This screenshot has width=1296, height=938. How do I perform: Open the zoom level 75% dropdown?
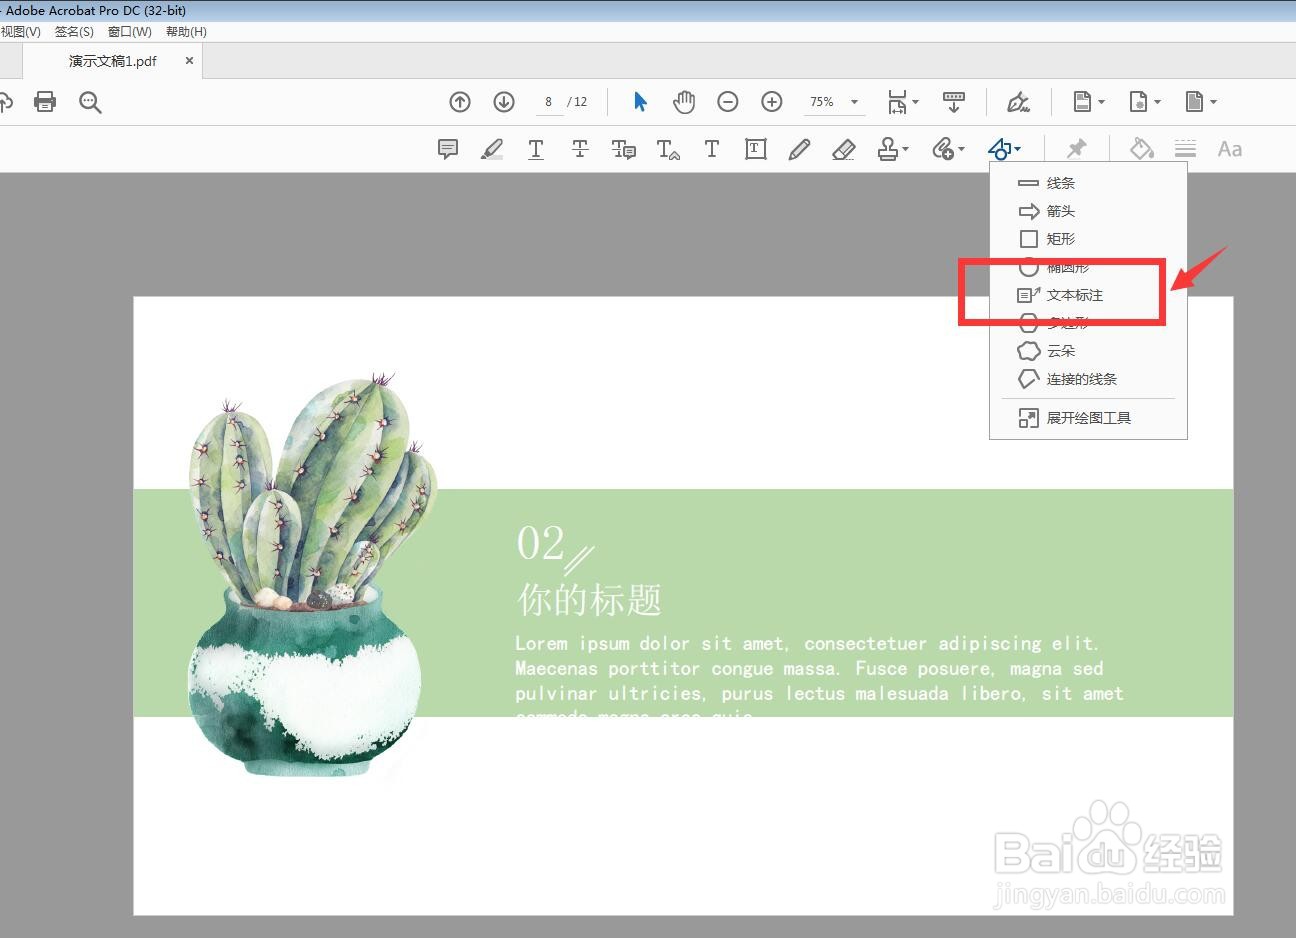(853, 101)
